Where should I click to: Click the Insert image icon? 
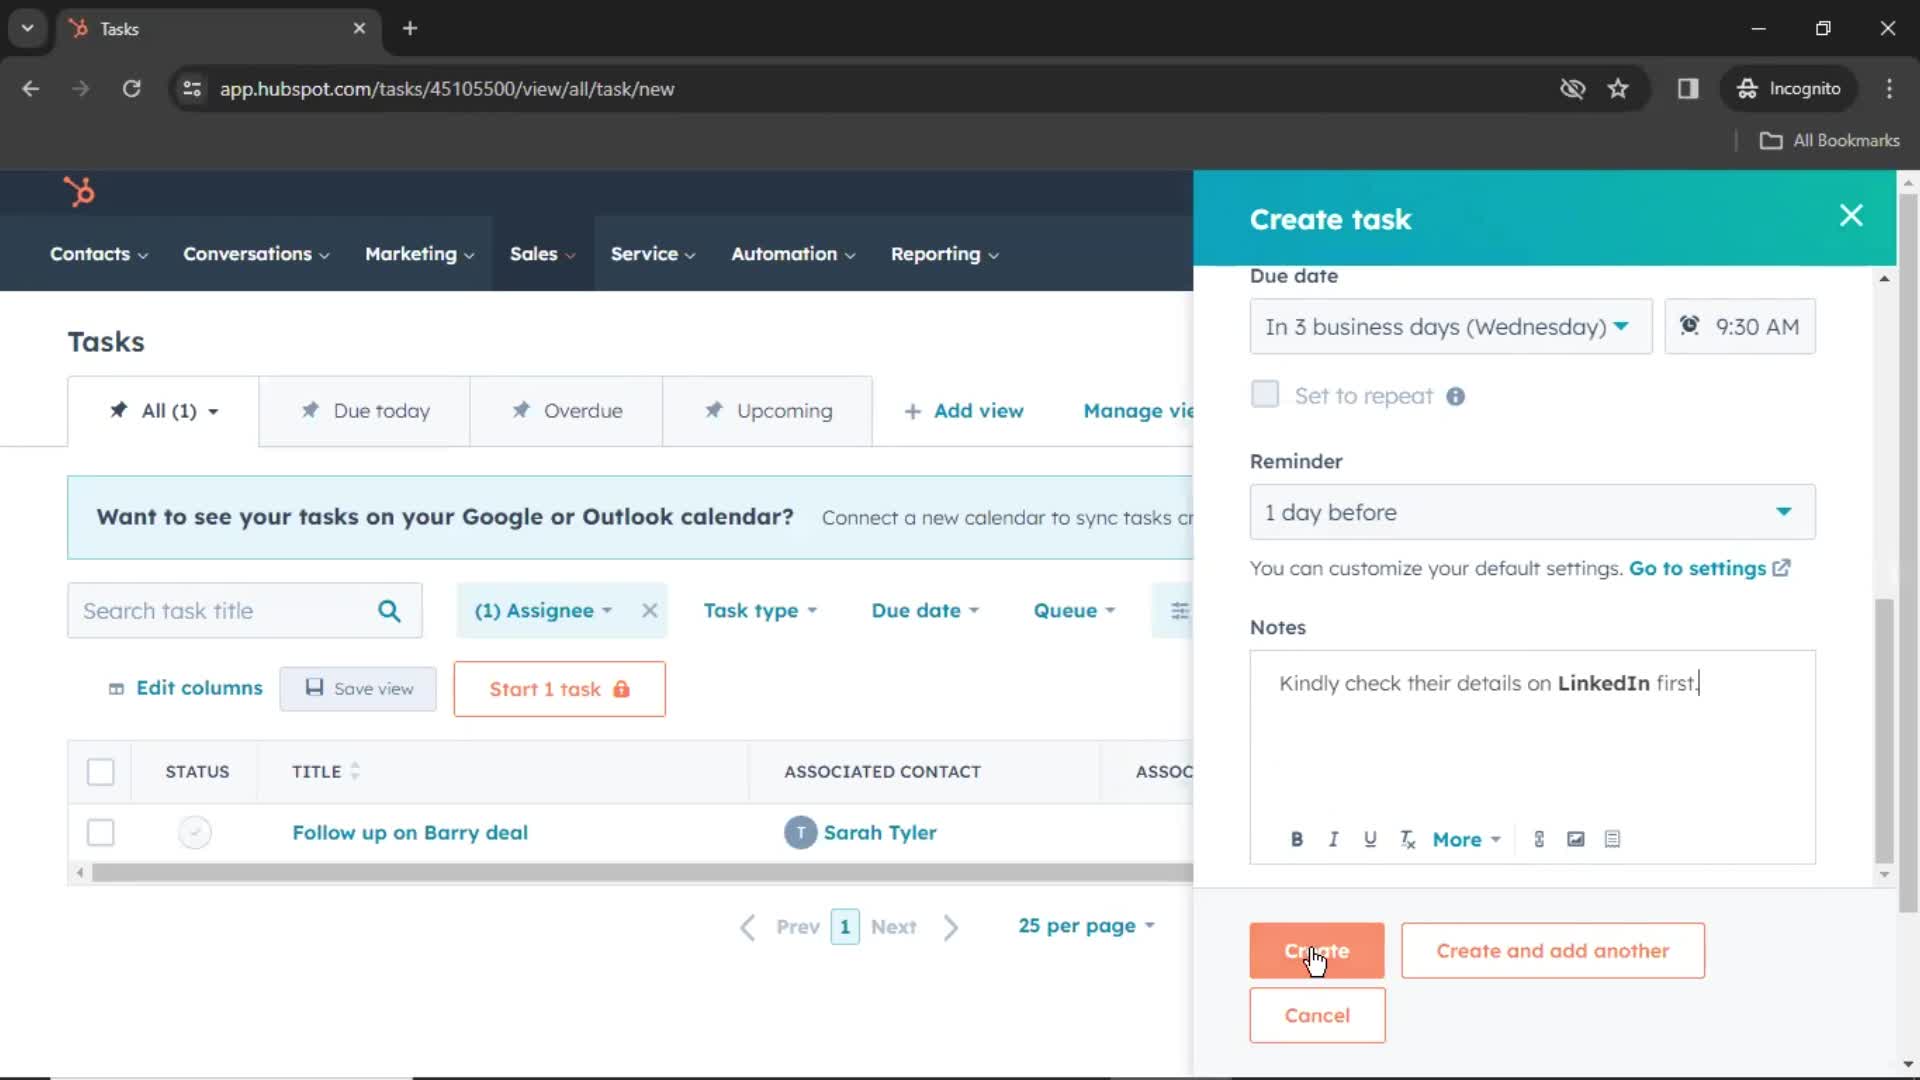coord(1576,839)
